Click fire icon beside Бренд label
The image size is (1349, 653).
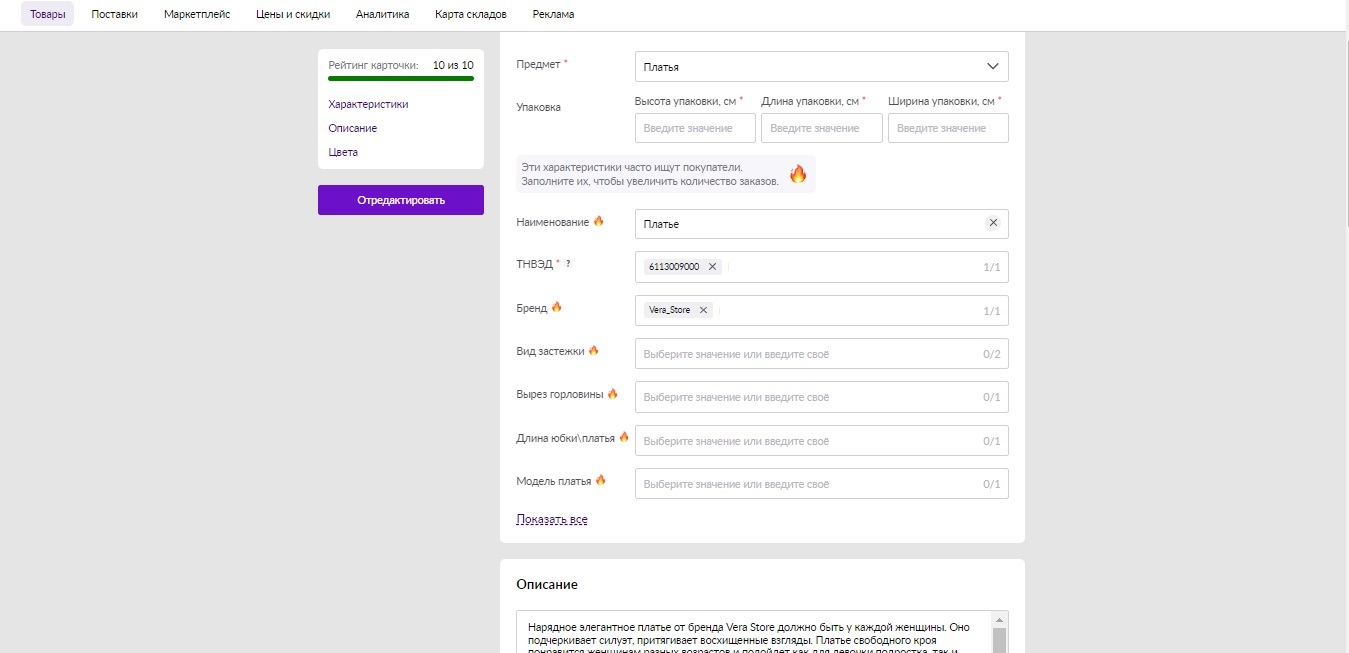click(x=557, y=308)
